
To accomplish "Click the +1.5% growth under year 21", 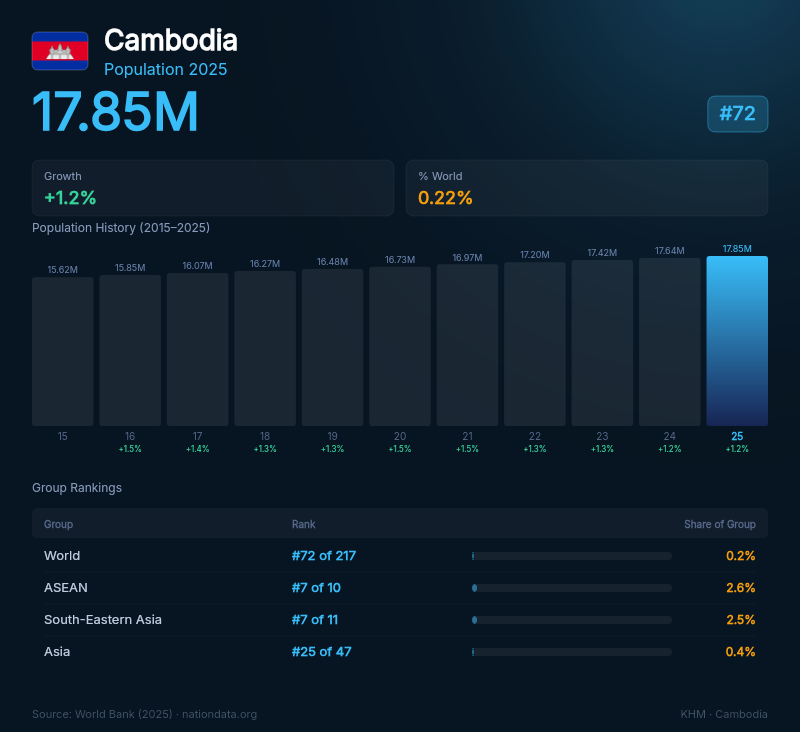I will click(467, 449).
